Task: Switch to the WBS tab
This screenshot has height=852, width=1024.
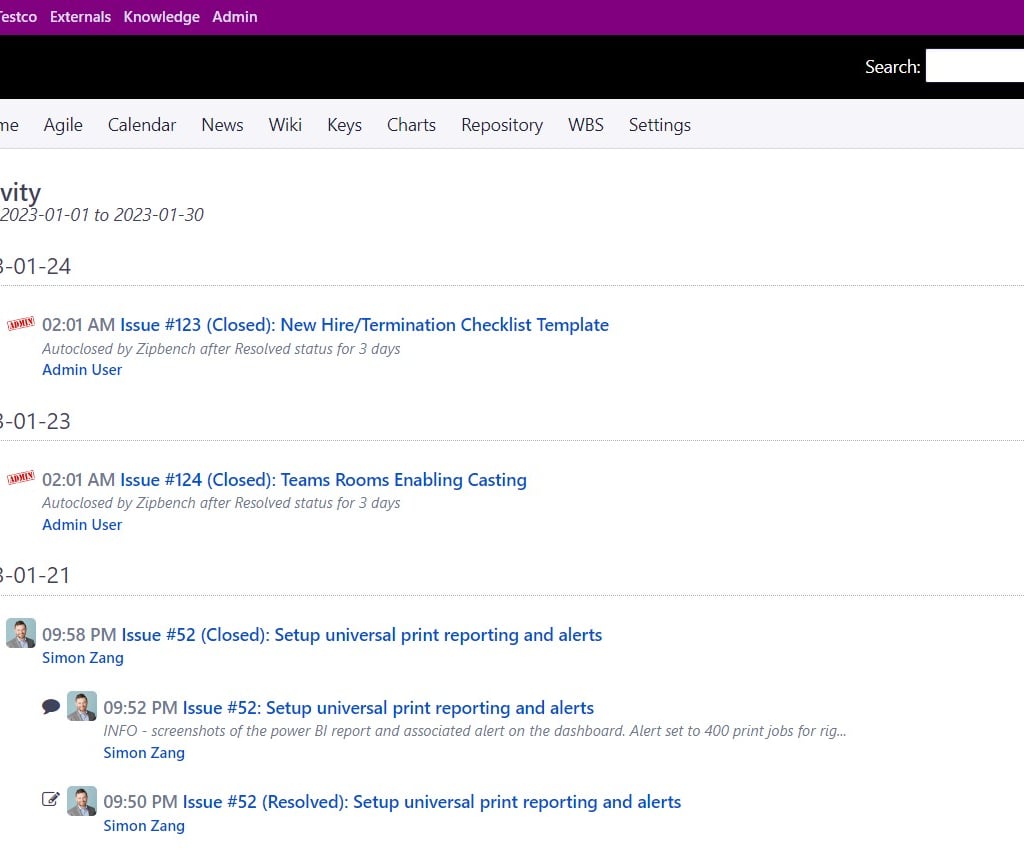Action: point(585,125)
